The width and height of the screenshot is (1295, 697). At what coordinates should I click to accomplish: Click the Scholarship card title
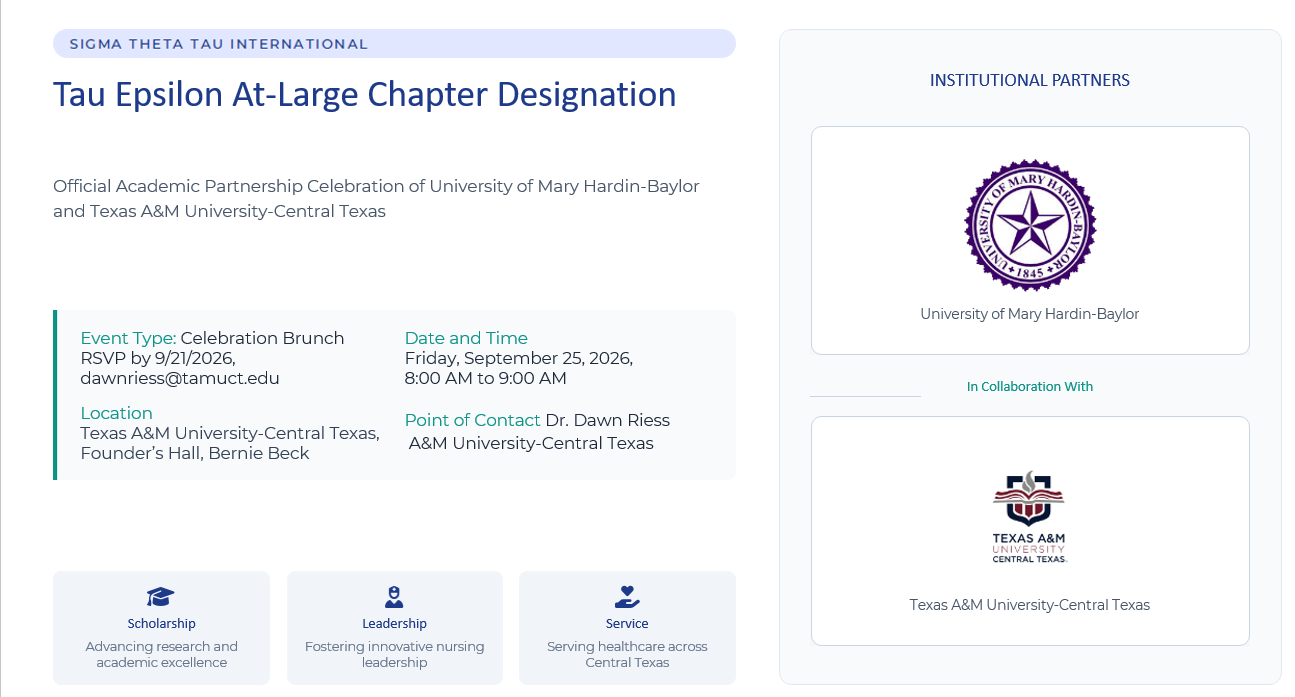161,624
